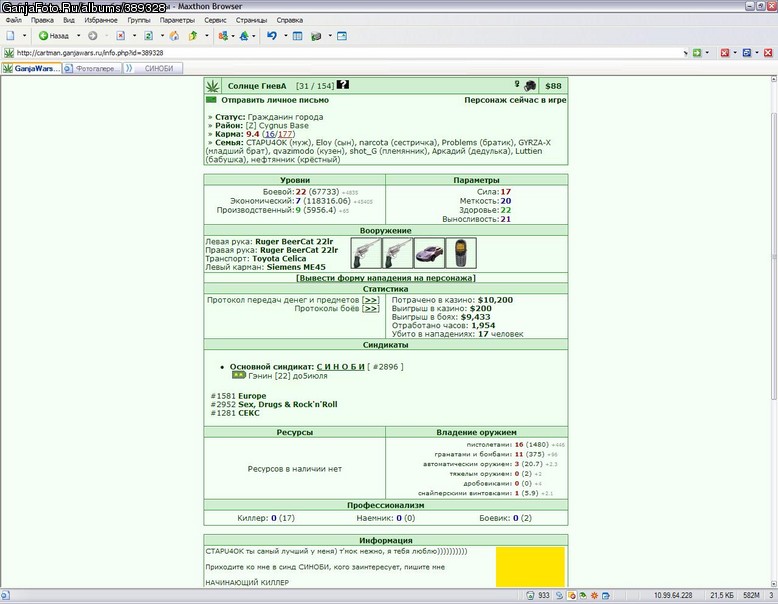Click the Siemens ME45 phone thumbnail
Screen dimensions: 778x604
coord(461,253)
